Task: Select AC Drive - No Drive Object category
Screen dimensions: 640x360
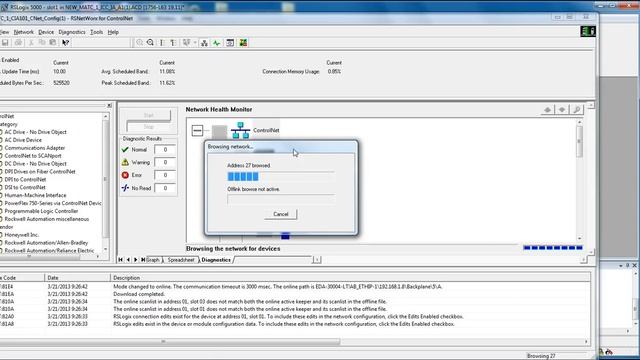Action: 36,132
